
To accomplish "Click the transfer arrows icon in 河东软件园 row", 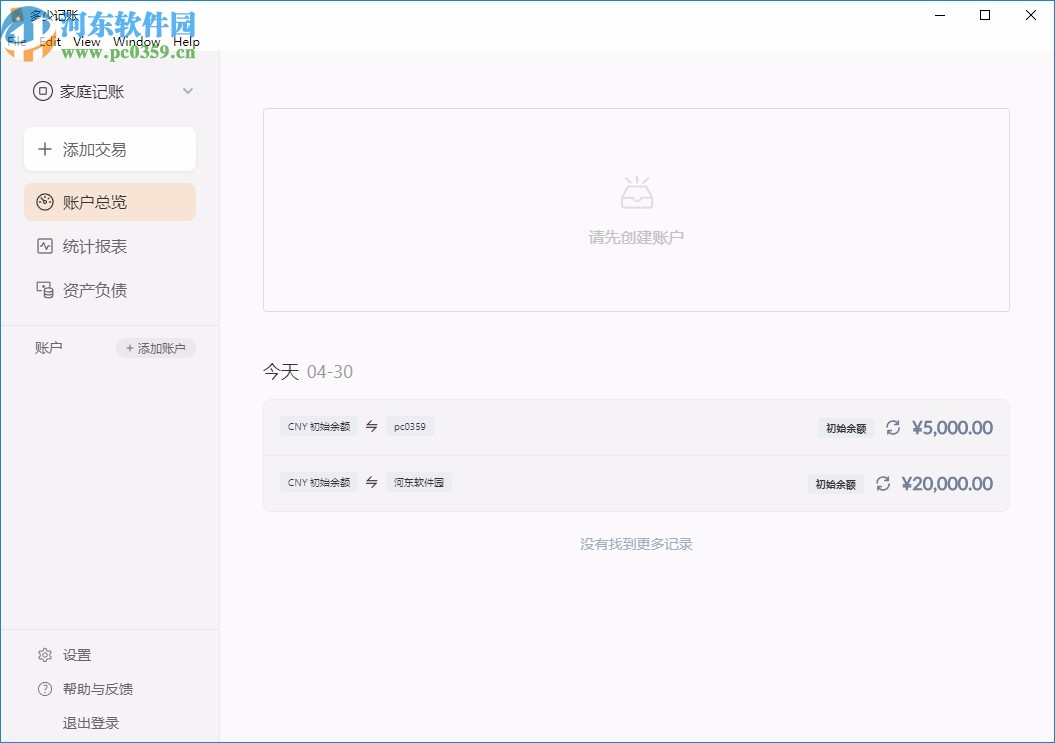I will [x=371, y=482].
